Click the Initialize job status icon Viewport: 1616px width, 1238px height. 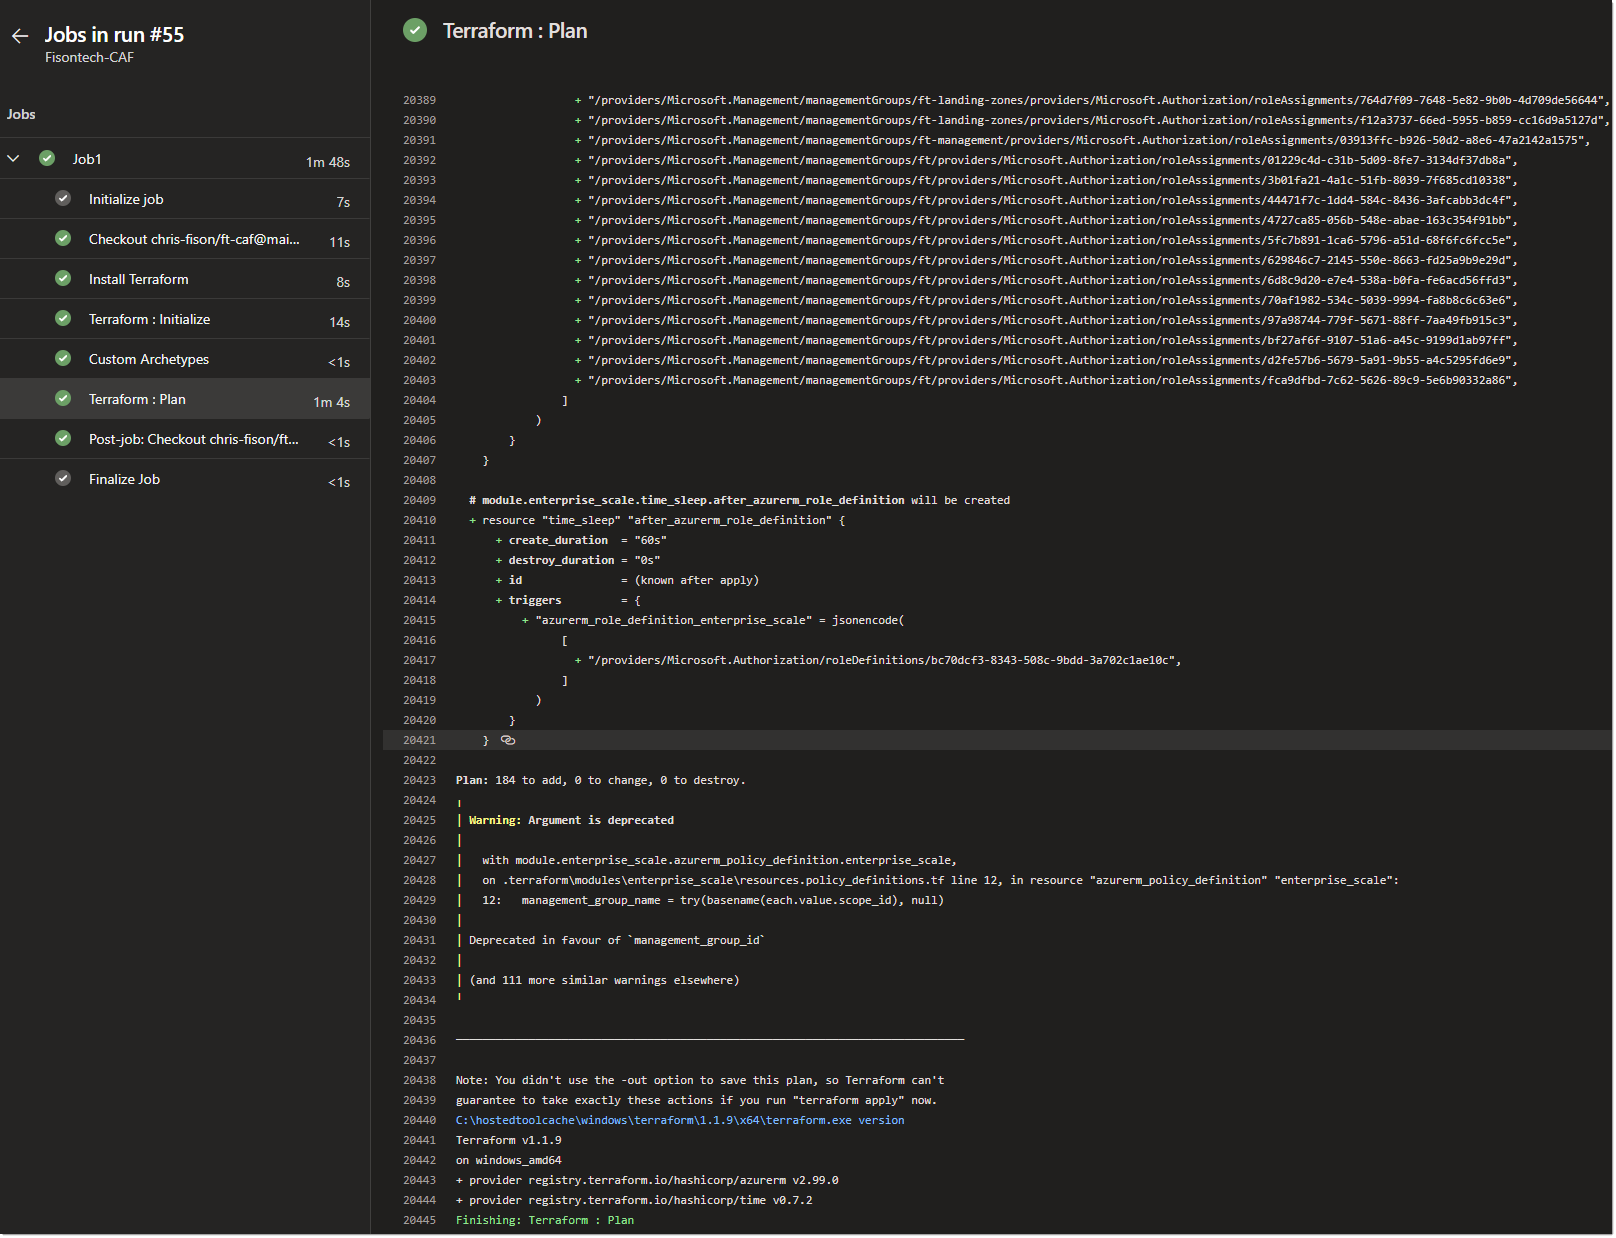coord(63,198)
